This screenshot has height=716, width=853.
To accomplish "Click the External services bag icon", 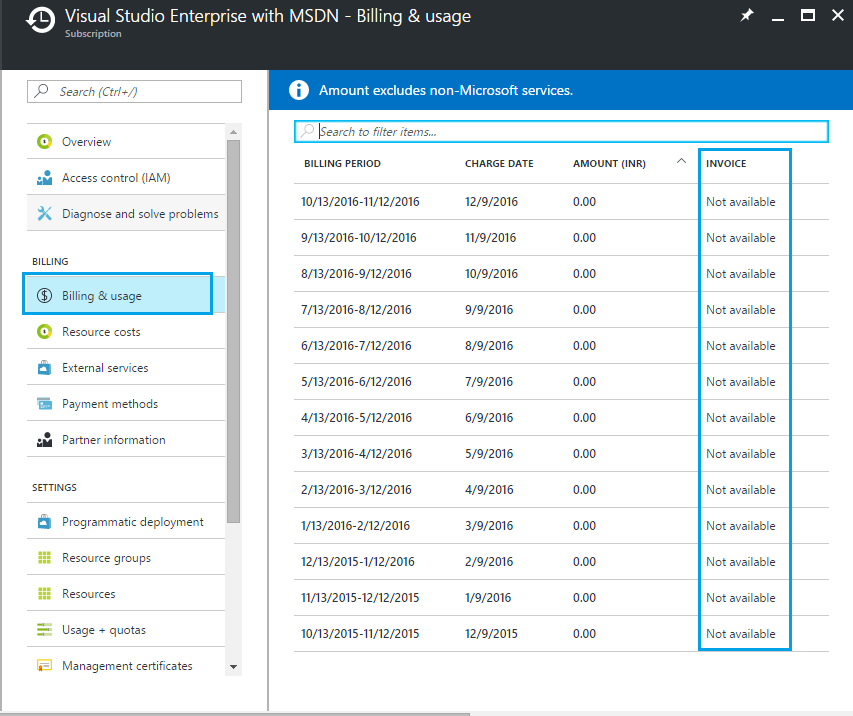I will click(44, 368).
